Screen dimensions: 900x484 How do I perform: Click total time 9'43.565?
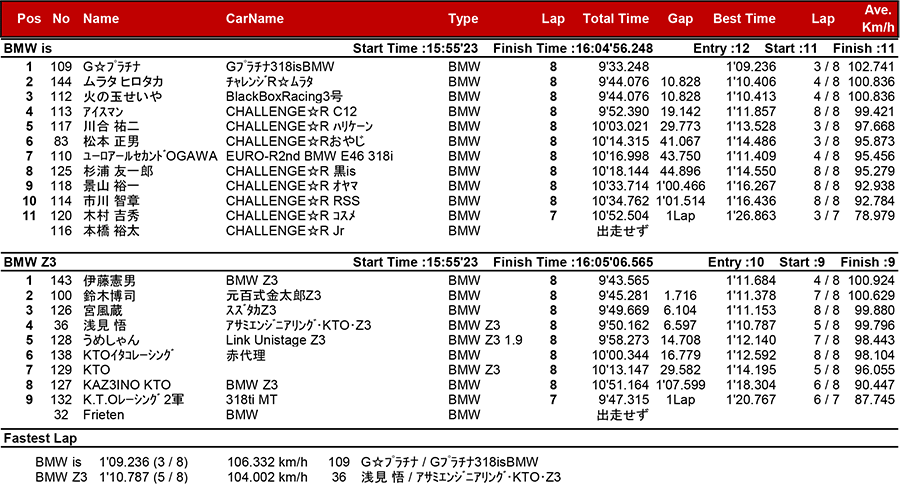tap(623, 281)
